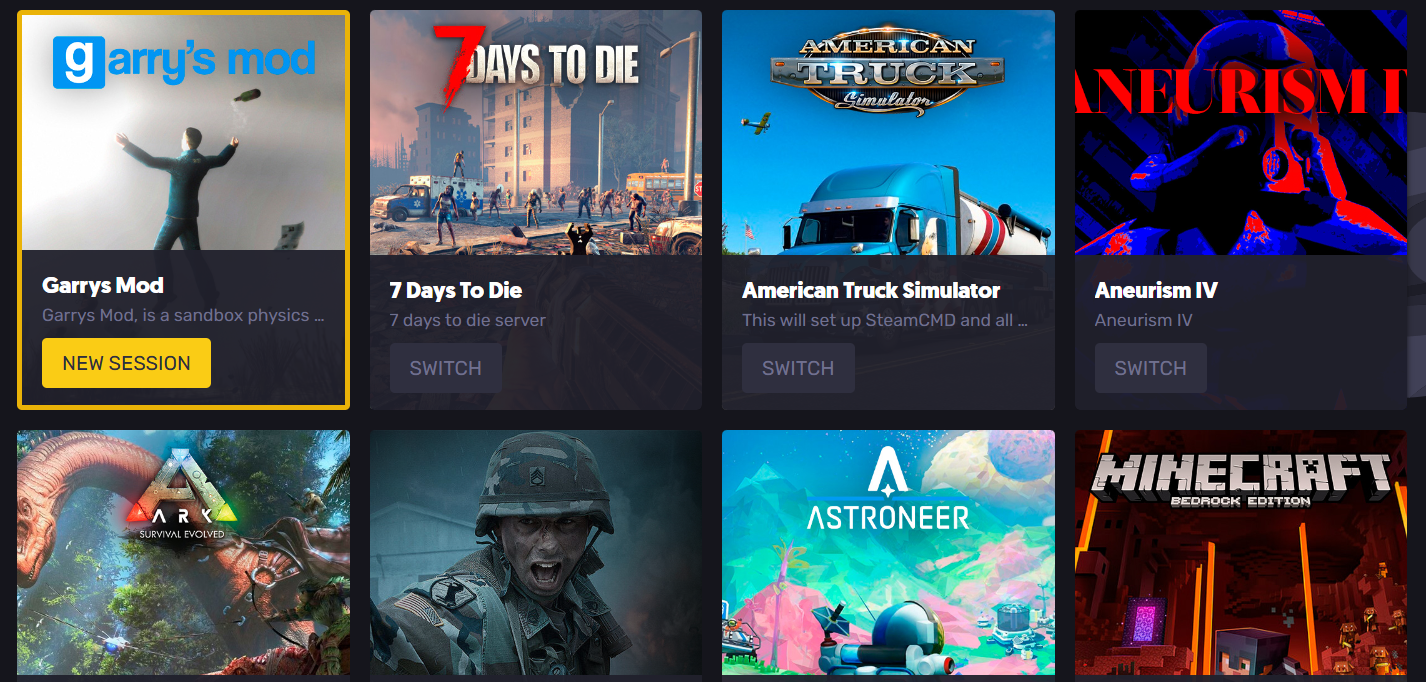Select the Minecraft Bedrock Edition card

(x=1241, y=556)
